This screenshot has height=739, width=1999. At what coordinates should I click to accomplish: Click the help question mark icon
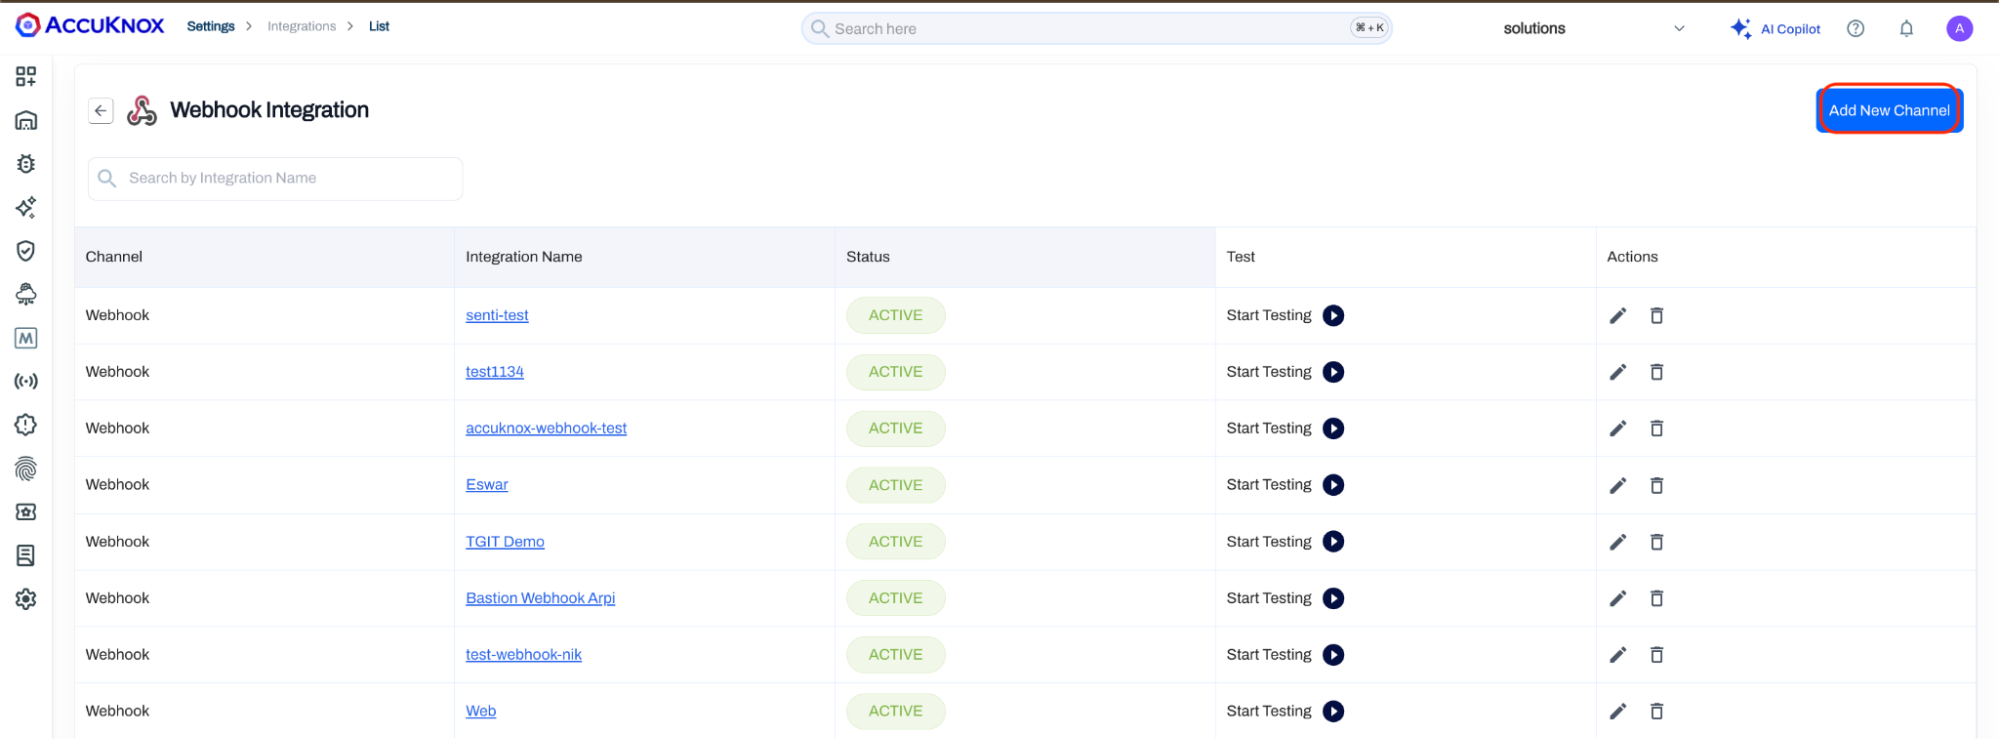(x=1856, y=29)
